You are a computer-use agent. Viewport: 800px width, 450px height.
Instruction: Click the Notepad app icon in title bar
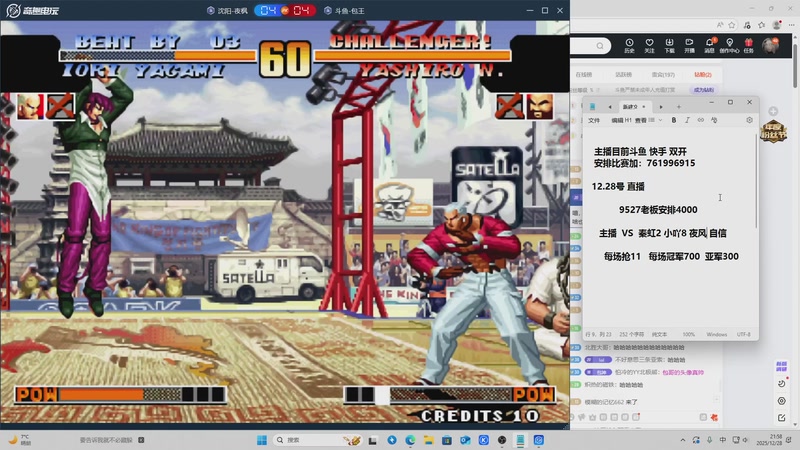pos(592,107)
